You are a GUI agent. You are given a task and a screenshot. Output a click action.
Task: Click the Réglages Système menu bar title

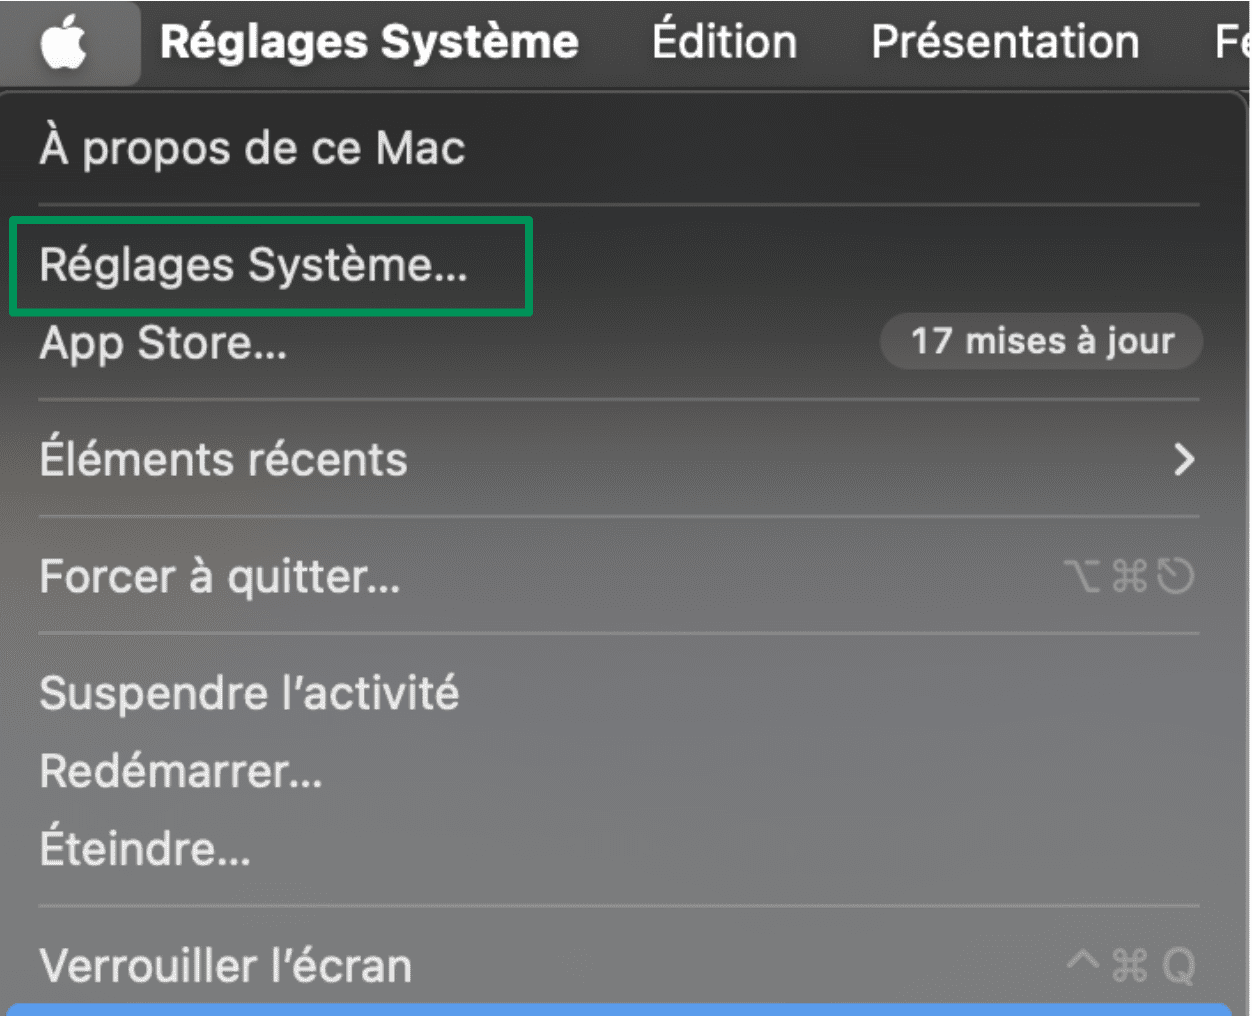coord(370,42)
